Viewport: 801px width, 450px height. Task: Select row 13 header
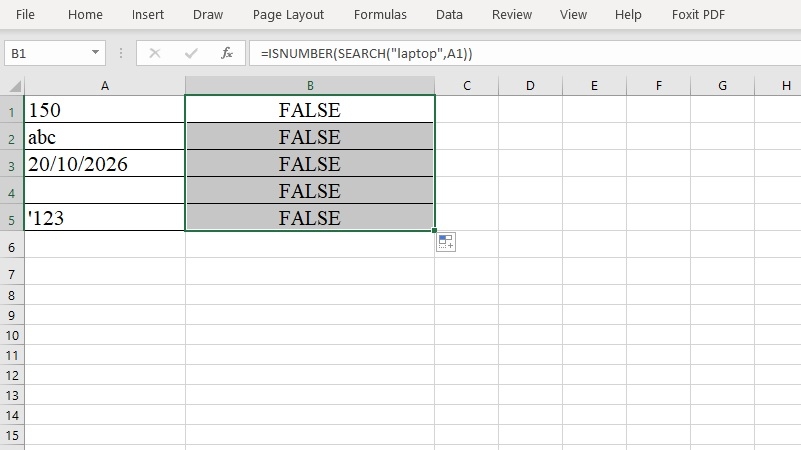12,395
